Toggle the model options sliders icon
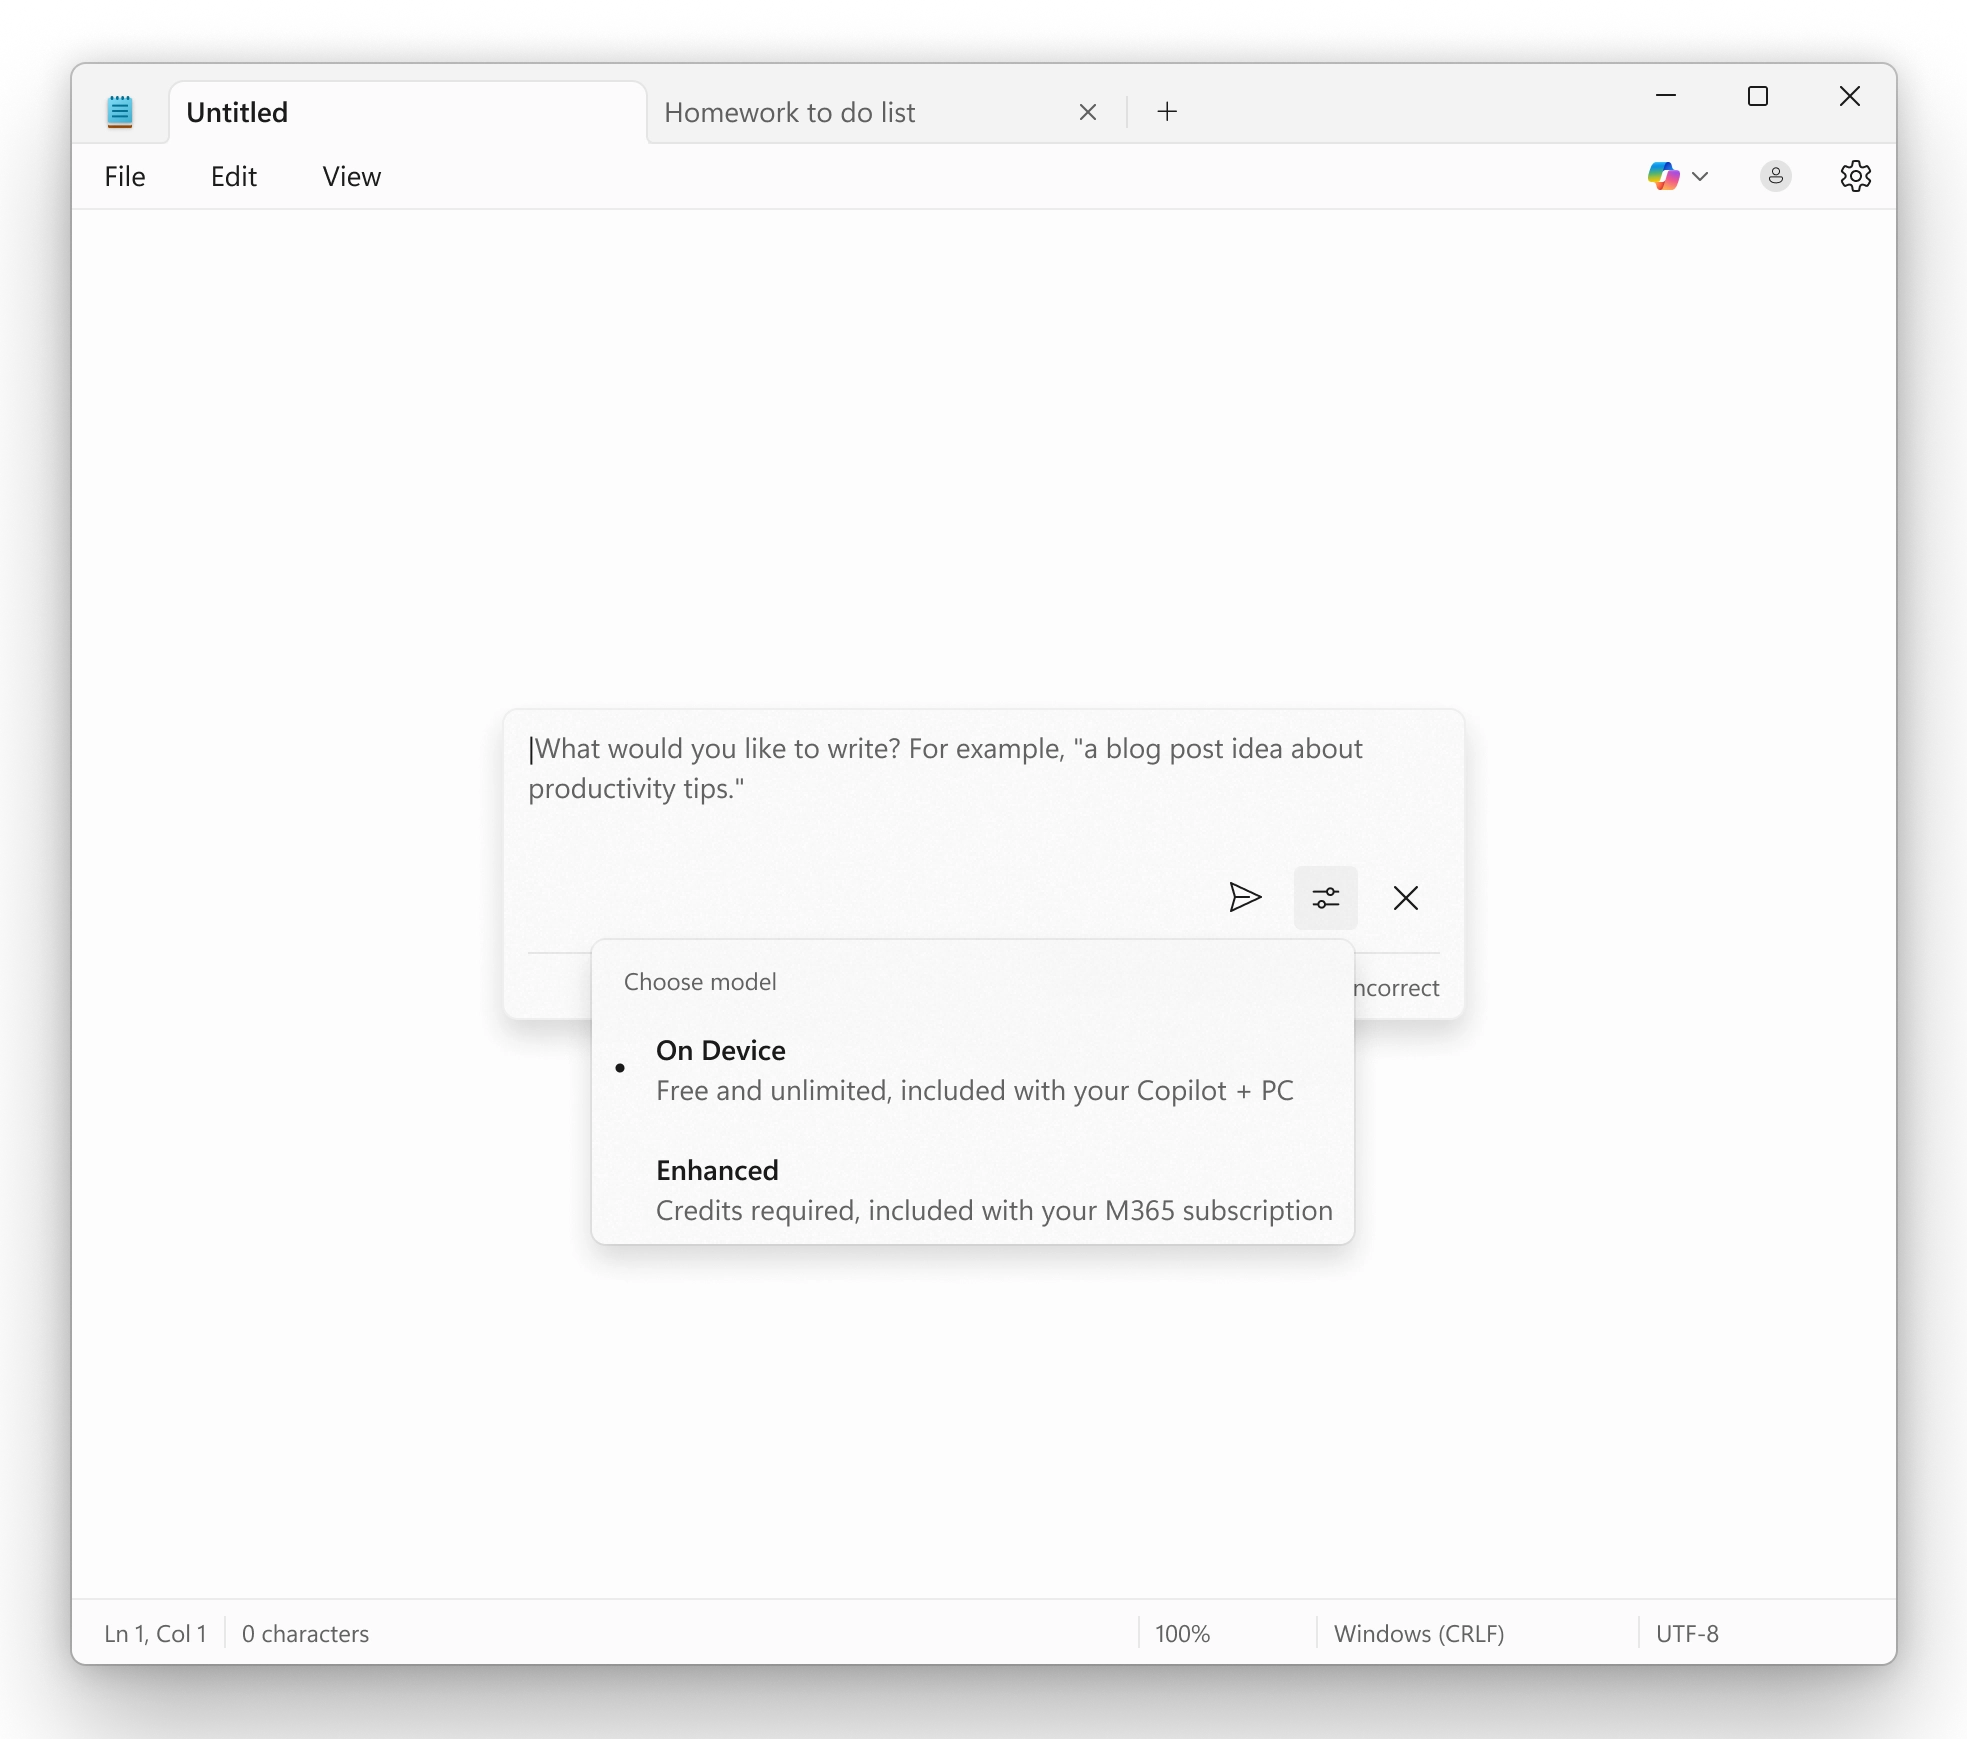Viewport: 1967px width, 1739px height. point(1325,898)
